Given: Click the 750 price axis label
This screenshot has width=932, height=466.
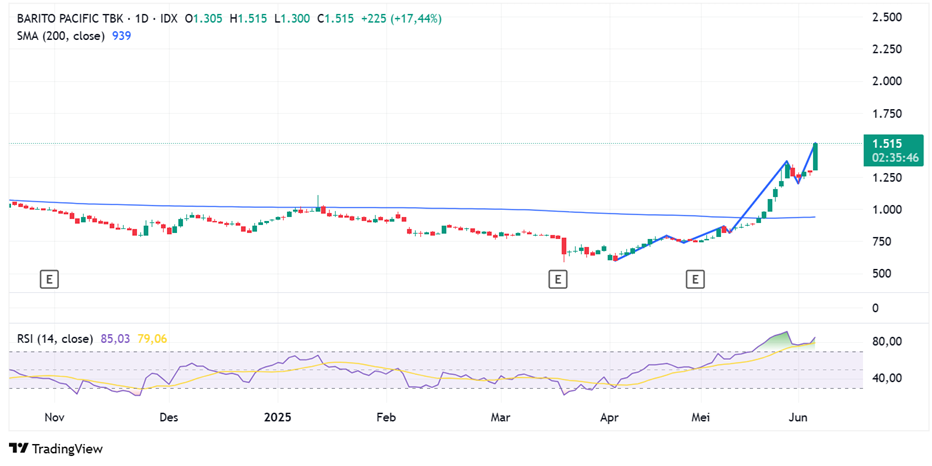Looking at the screenshot, I should 881,242.
